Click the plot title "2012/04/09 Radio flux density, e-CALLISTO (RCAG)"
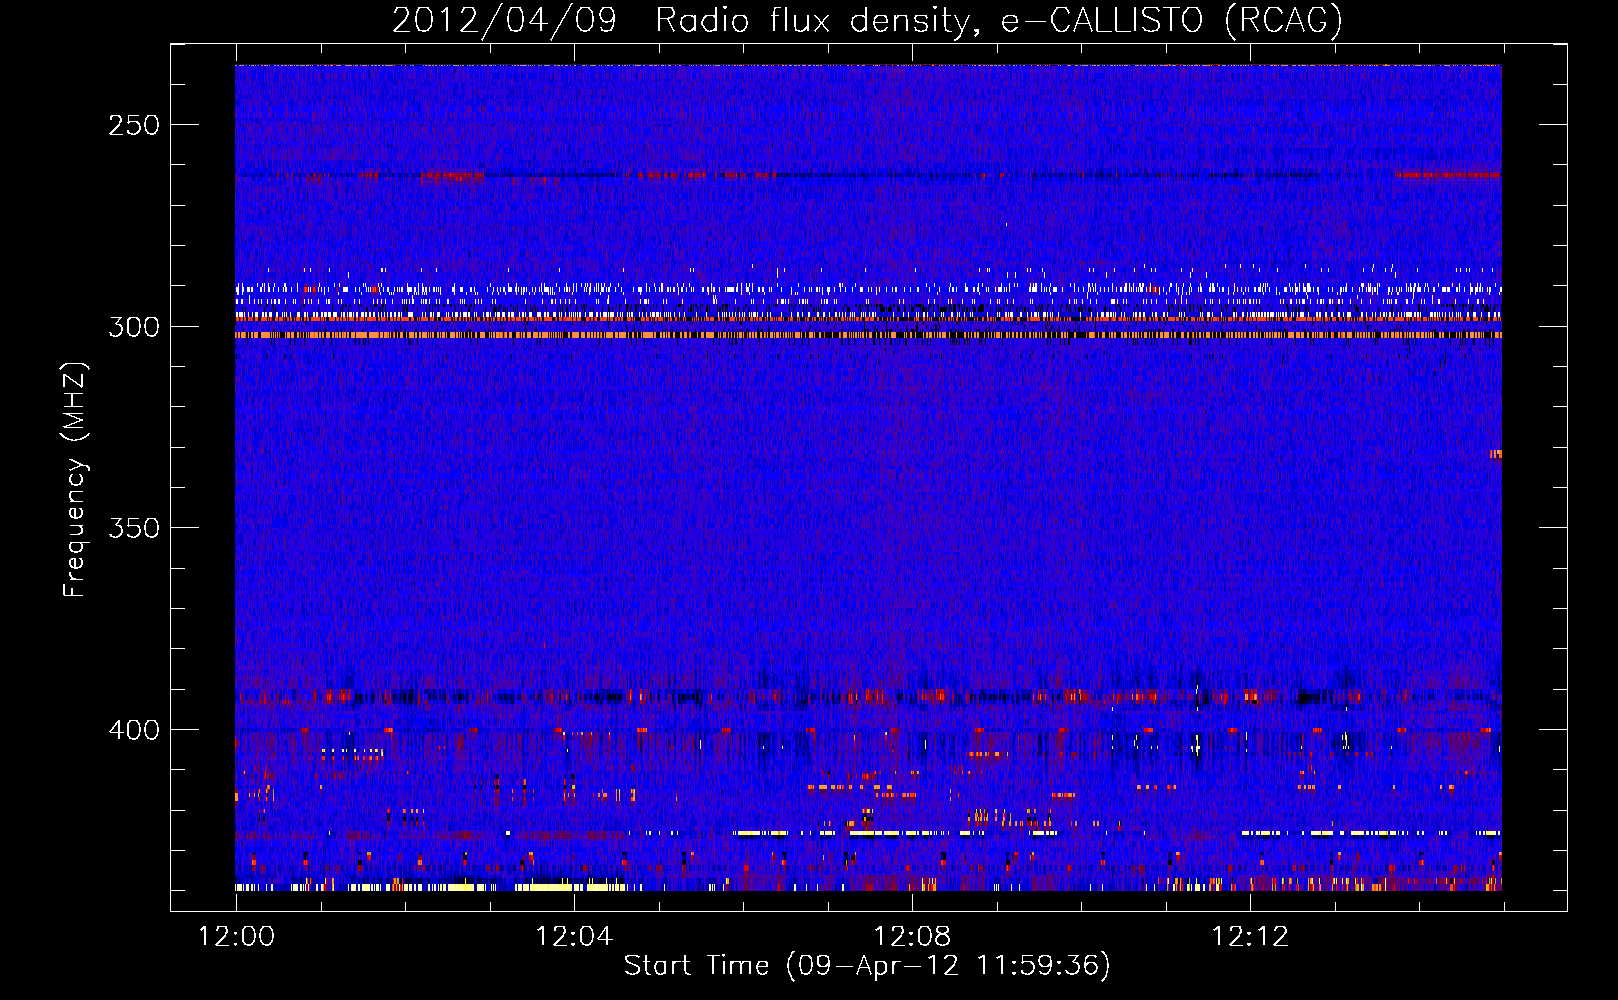 click(x=867, y=20)
